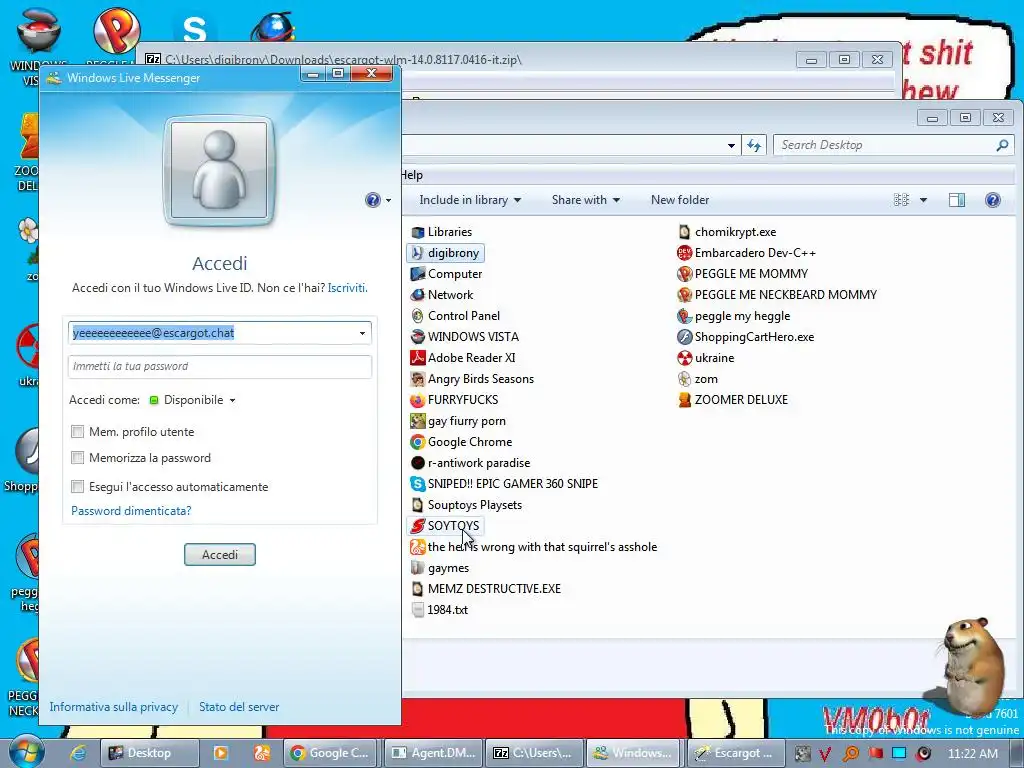This screenshot has height=768, width=1024.
Task: Open the Souptoys Playsets icon
Action: tap(418, 505)
